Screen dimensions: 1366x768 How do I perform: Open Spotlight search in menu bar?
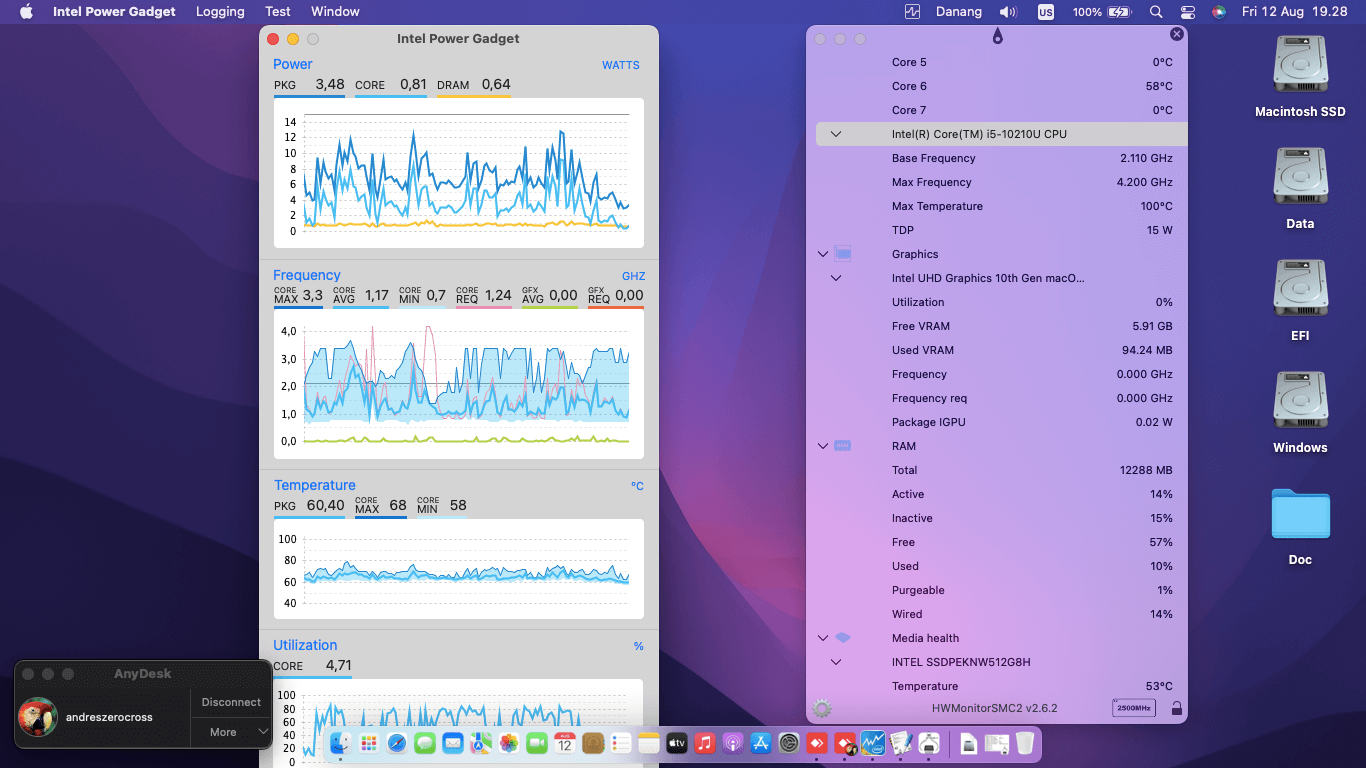pos(1156,12)
